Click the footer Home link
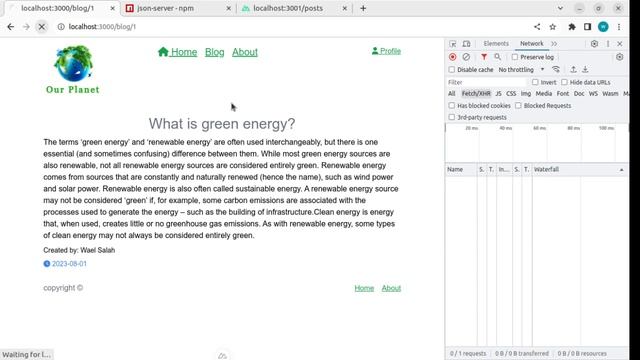Viewport: 640px width, 360px height. 364,288
